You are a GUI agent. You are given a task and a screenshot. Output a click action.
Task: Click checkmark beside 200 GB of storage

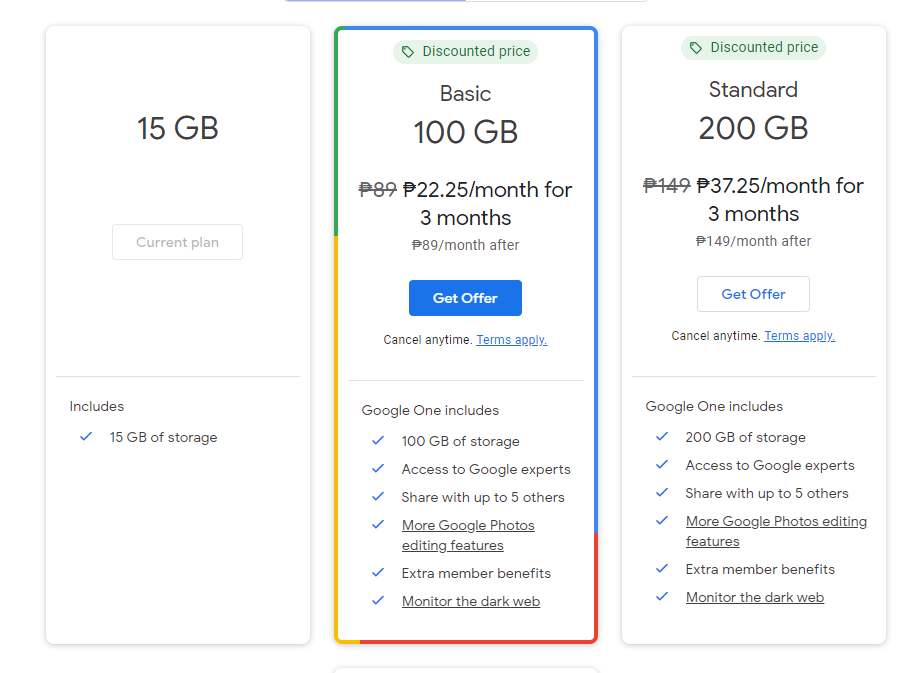click(x=662, y=437)
